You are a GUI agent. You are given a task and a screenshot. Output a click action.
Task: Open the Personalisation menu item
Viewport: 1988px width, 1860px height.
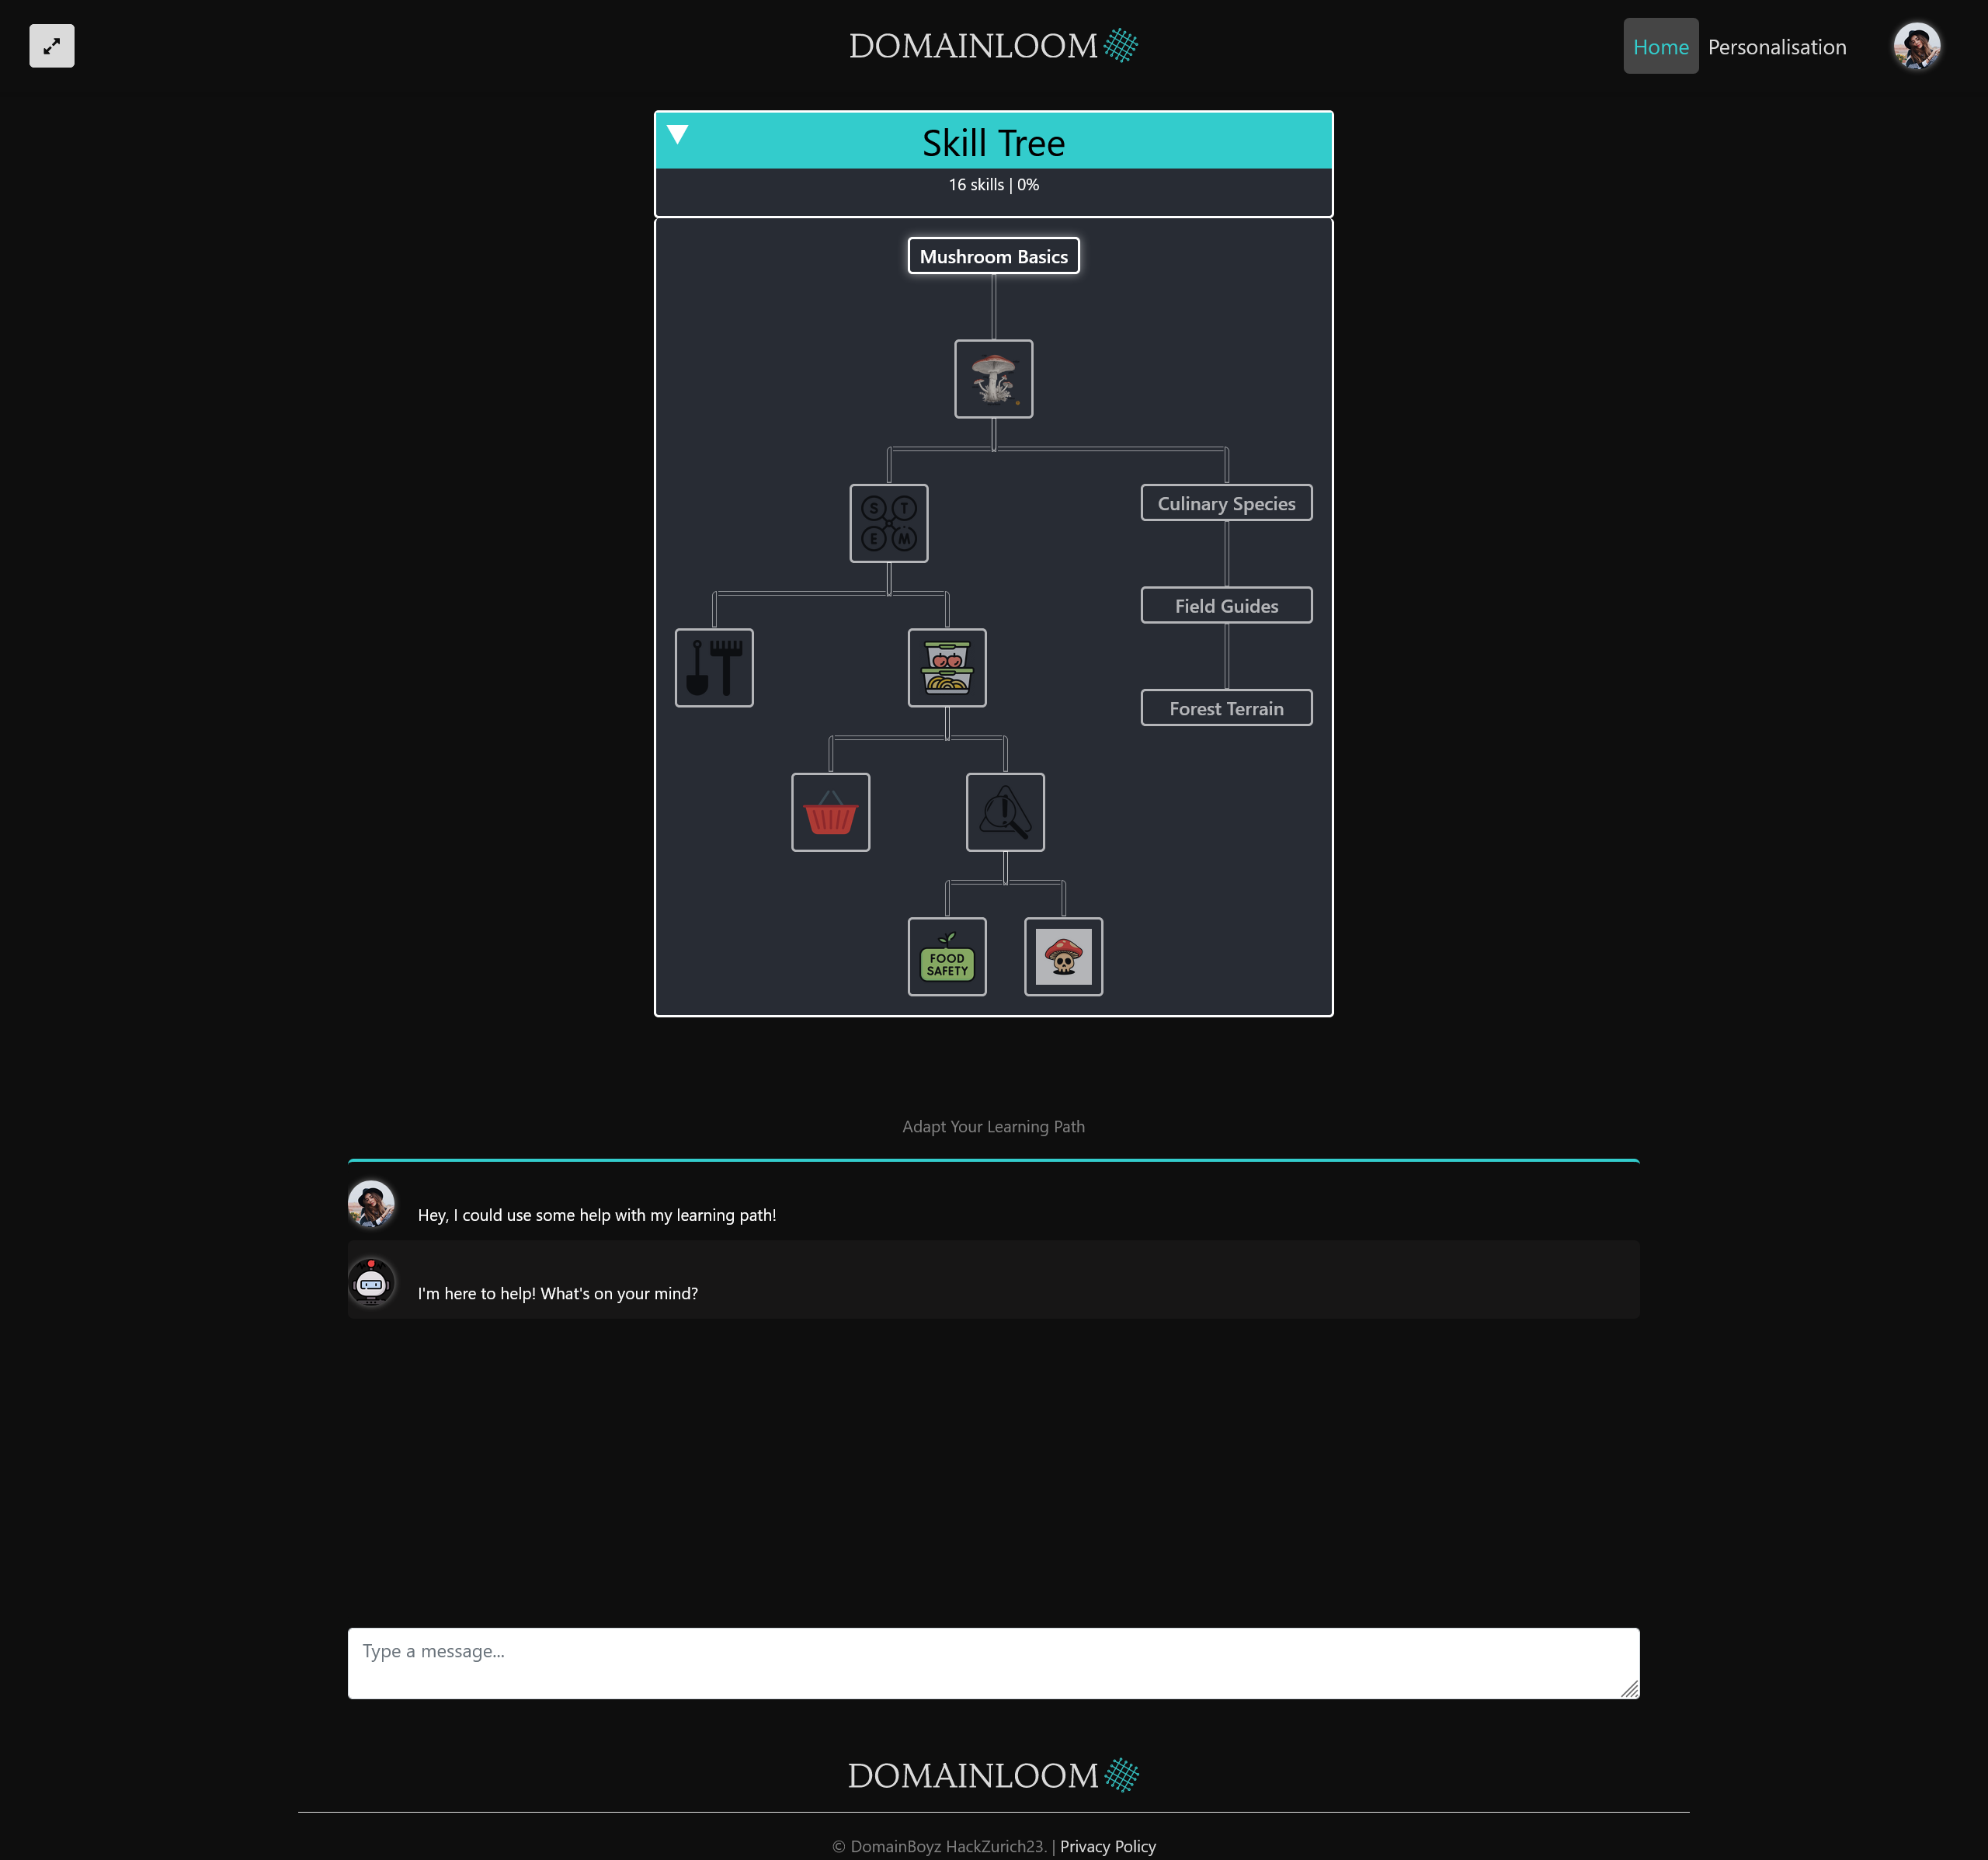[x=1776, y=47]
